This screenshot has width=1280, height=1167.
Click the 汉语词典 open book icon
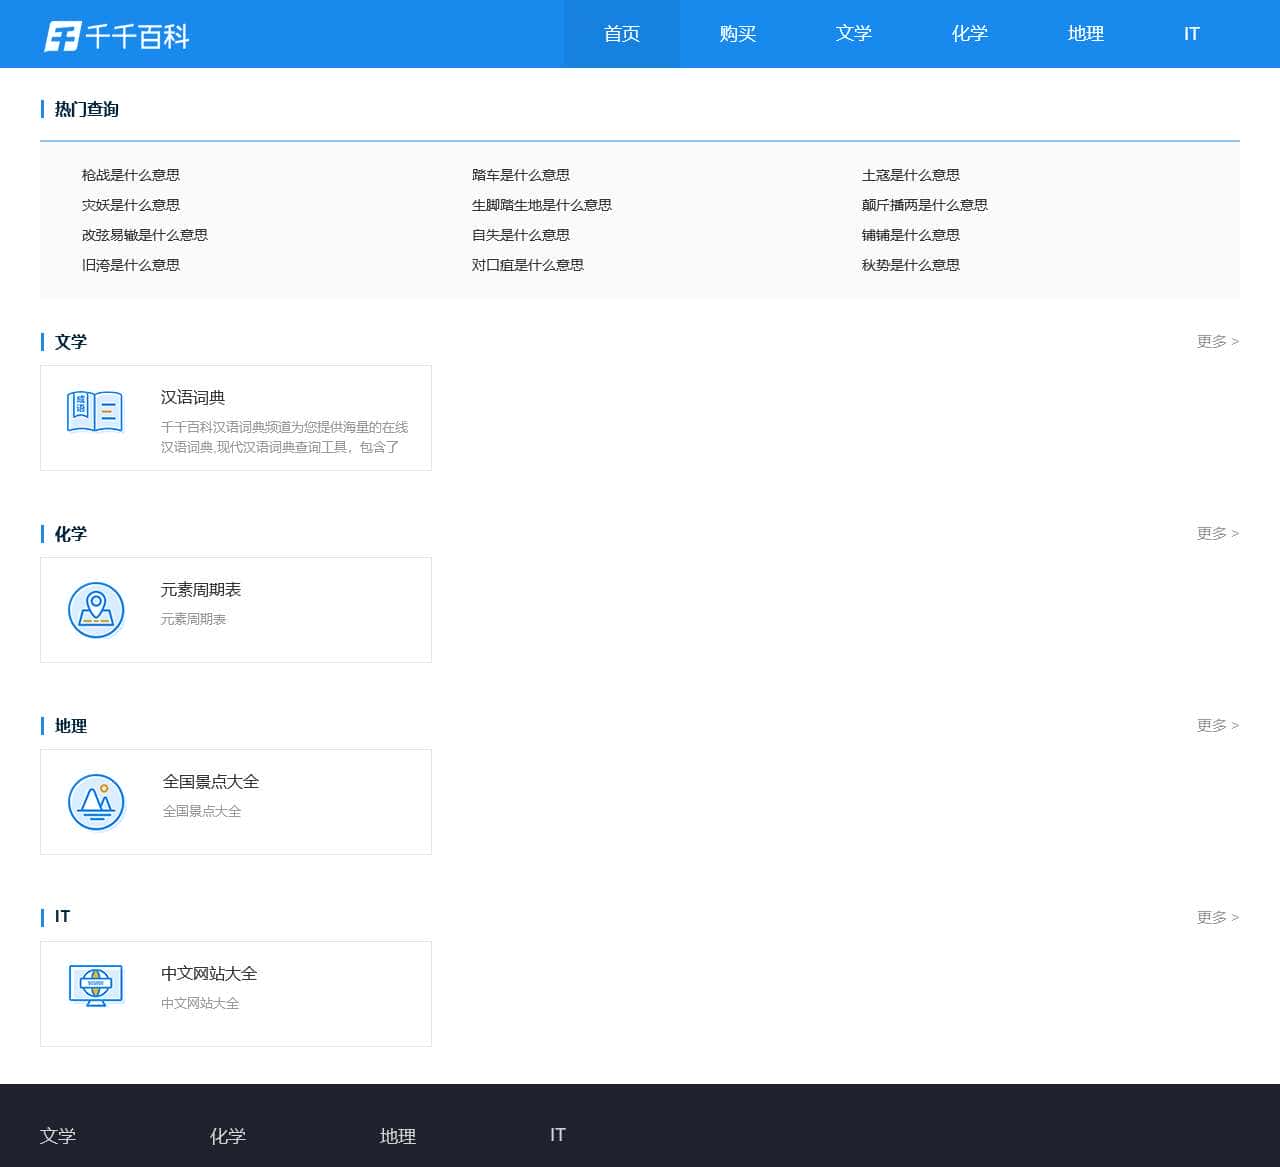[95, 412]
